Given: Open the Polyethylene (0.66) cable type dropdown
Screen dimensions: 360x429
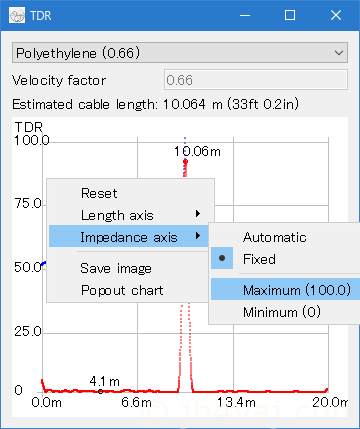Looking at the screenshot, I should tap(180, 53).
